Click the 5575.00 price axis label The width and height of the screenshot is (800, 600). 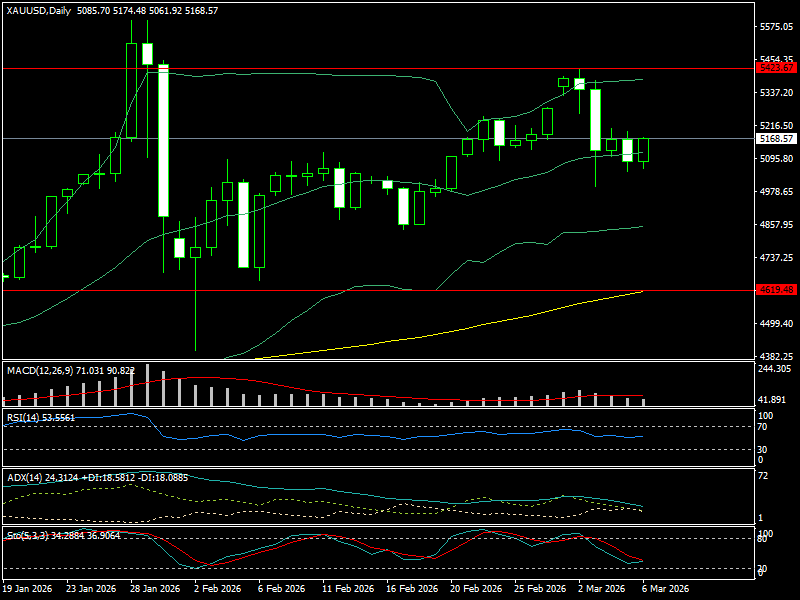(777, 27)
